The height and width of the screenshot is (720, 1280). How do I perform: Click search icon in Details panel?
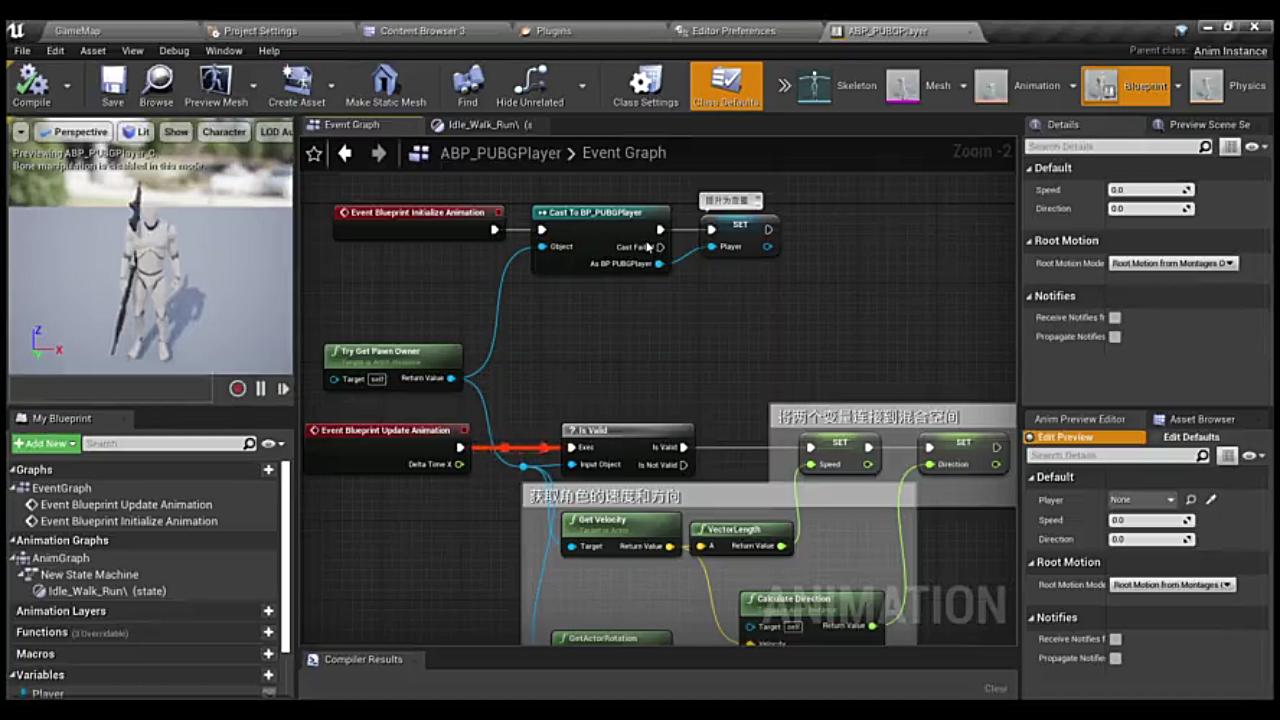(x=1205, y=147)
